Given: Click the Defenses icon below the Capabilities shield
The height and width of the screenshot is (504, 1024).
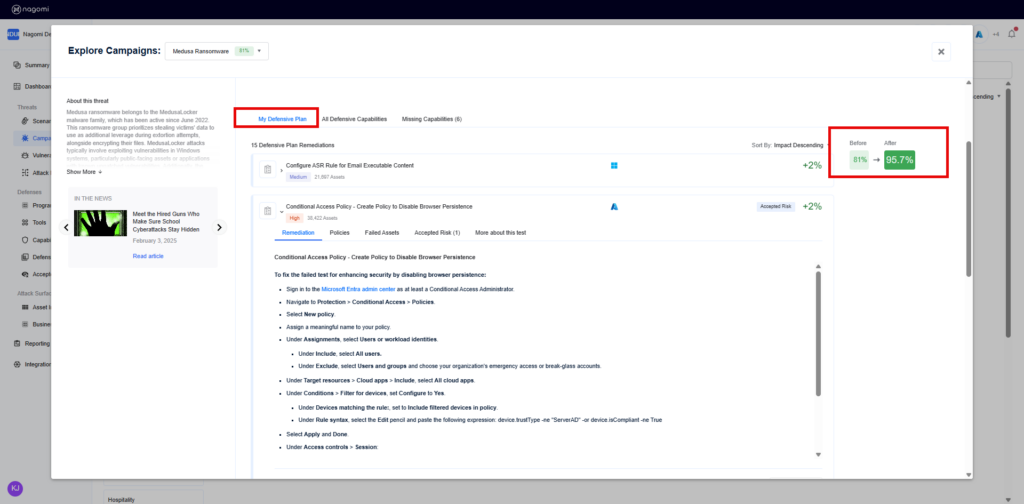Looking at the screenshot, I should click(25, 257).
